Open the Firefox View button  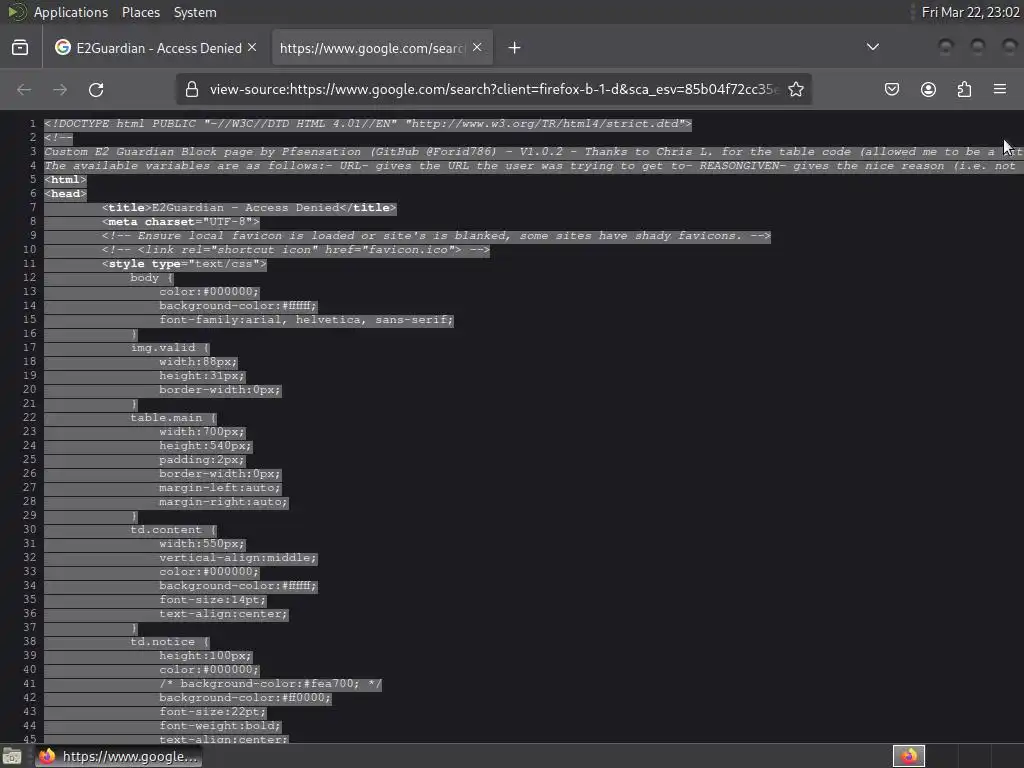pyautogui.click(x=20, y=48)
